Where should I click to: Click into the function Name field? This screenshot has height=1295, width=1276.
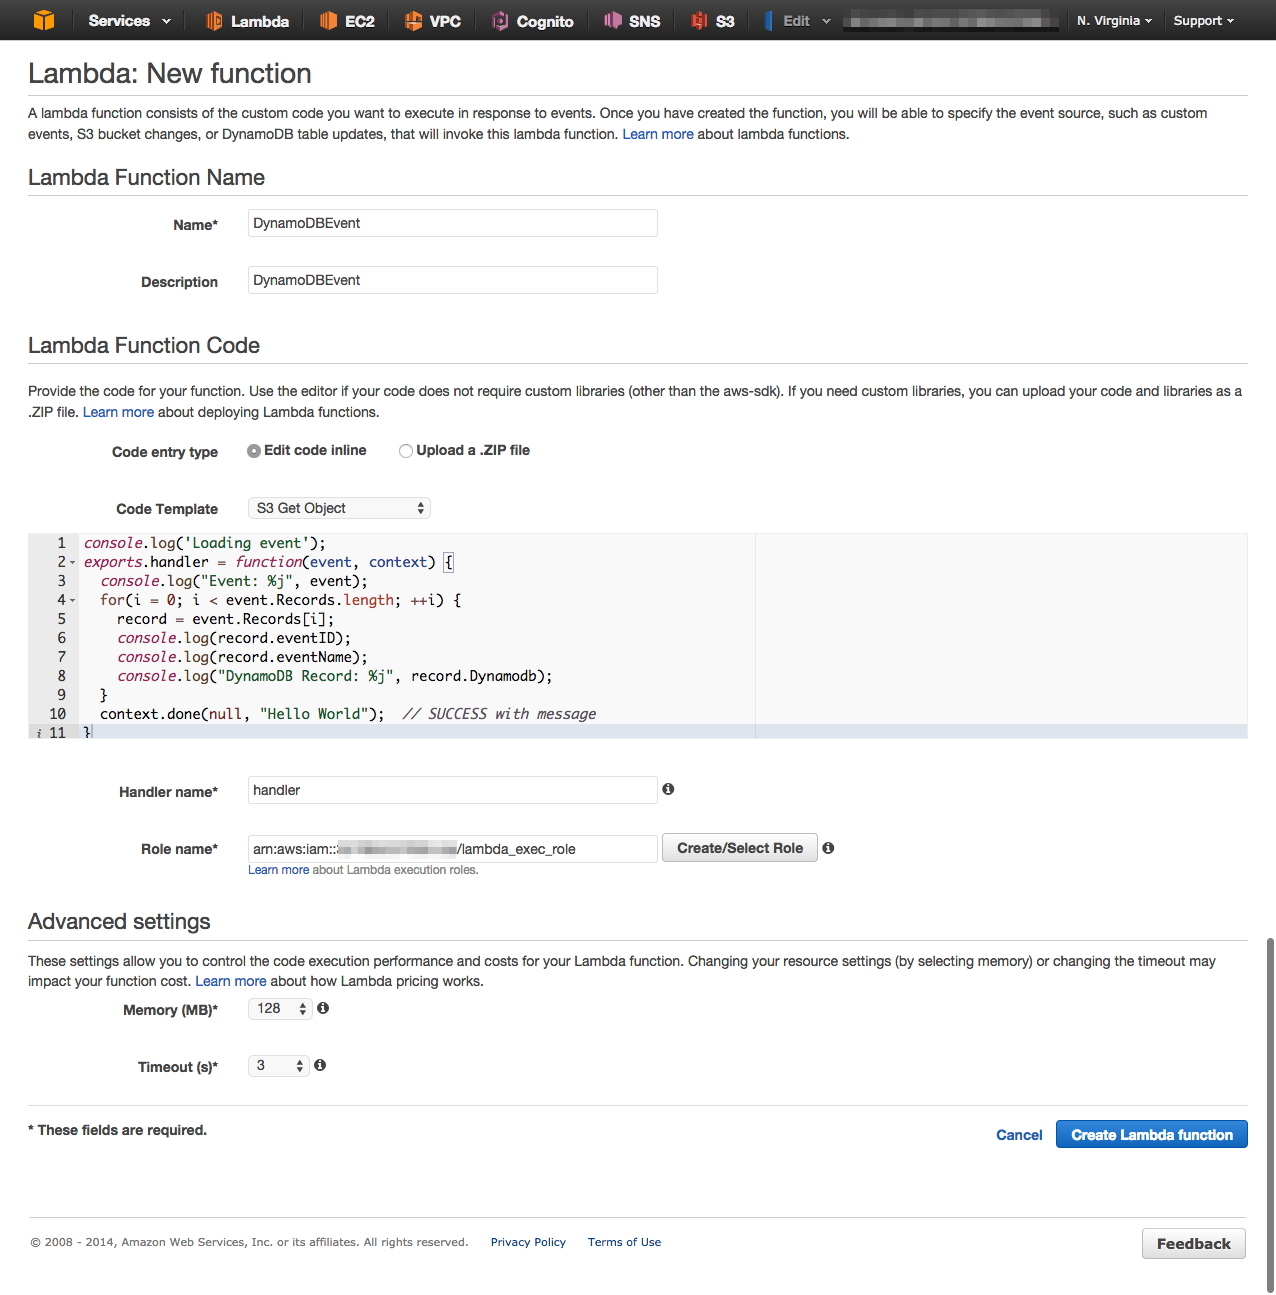452,223
